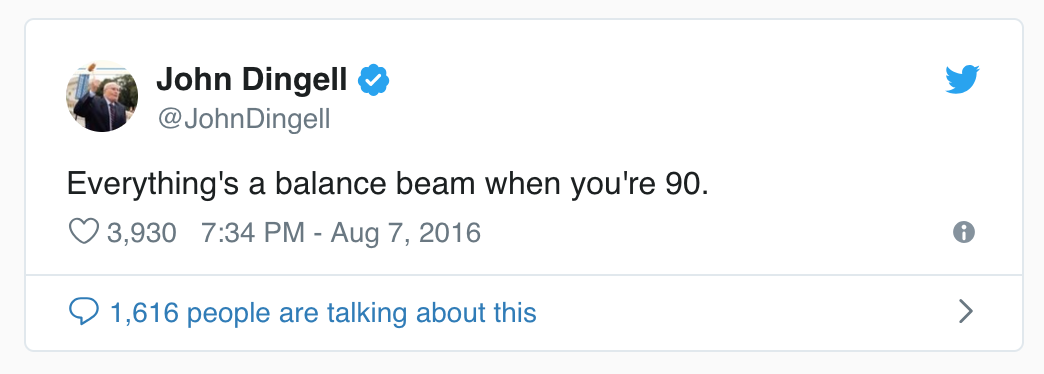
Task: Click the blue speech bubble icon
Action: (84, 311)
